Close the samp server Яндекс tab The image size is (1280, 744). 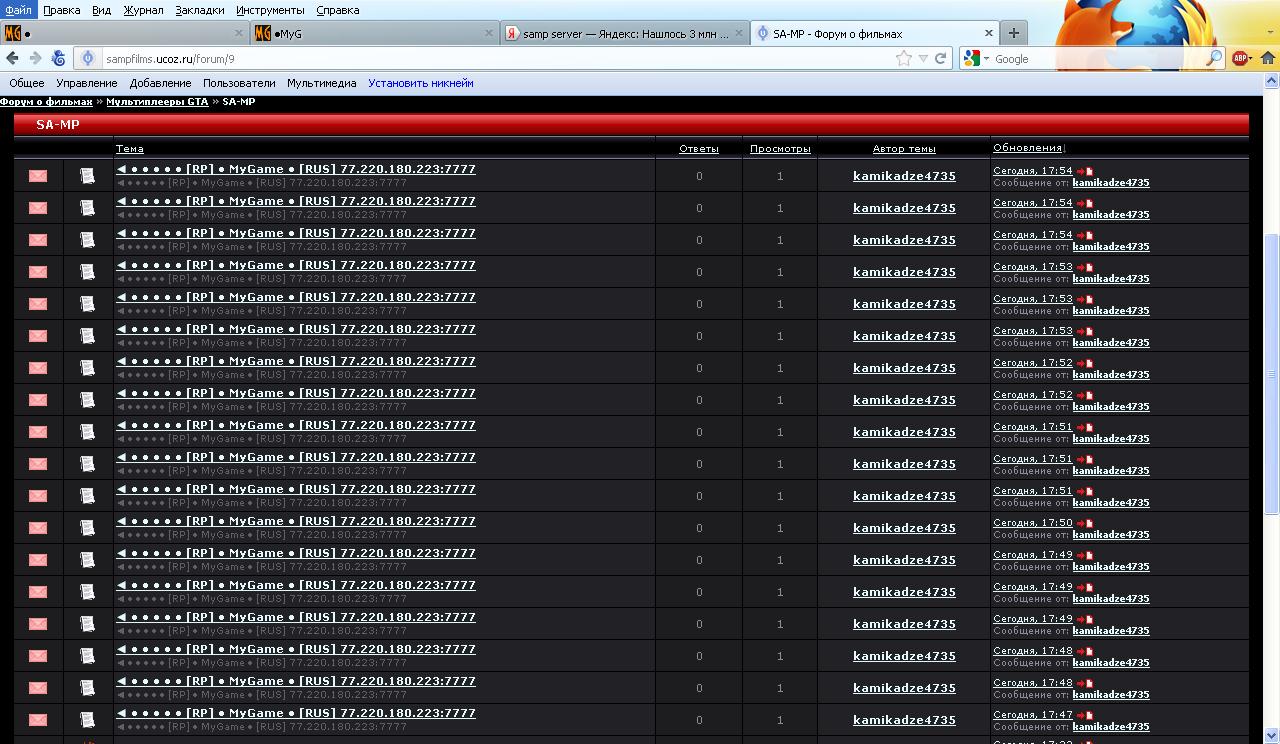point(739,33)
